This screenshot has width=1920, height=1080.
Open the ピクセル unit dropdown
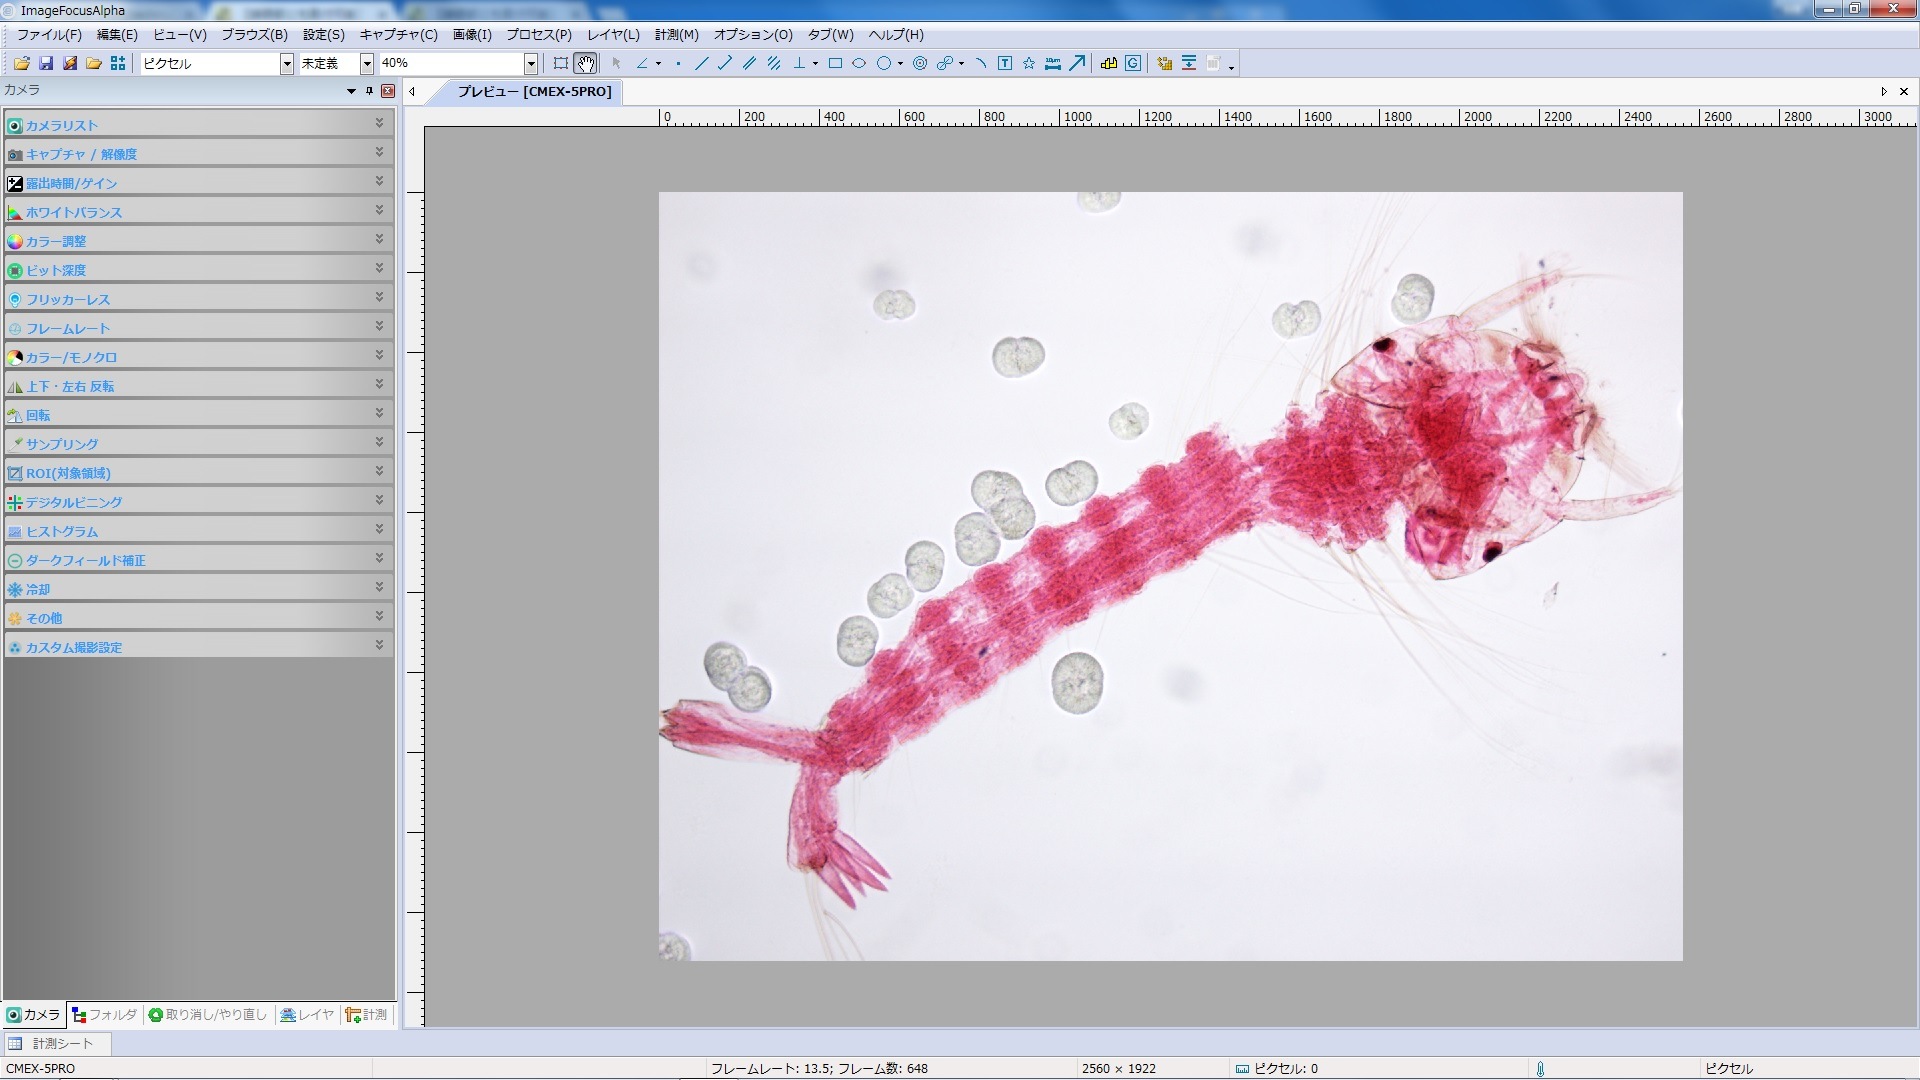coord(286,63)
